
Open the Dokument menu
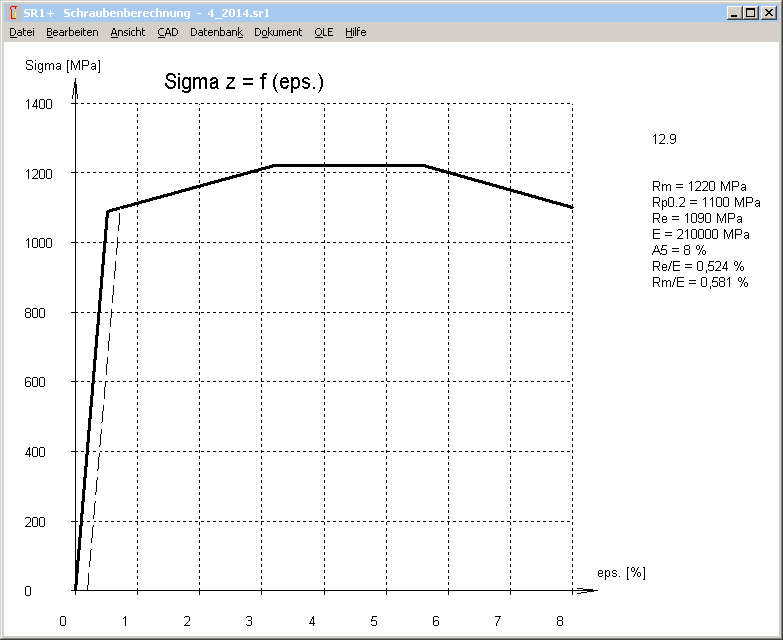pos(278,32)
